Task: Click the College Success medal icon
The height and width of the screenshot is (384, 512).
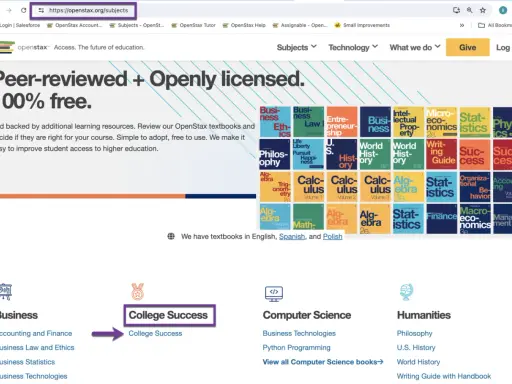Action: pos(137,291)
